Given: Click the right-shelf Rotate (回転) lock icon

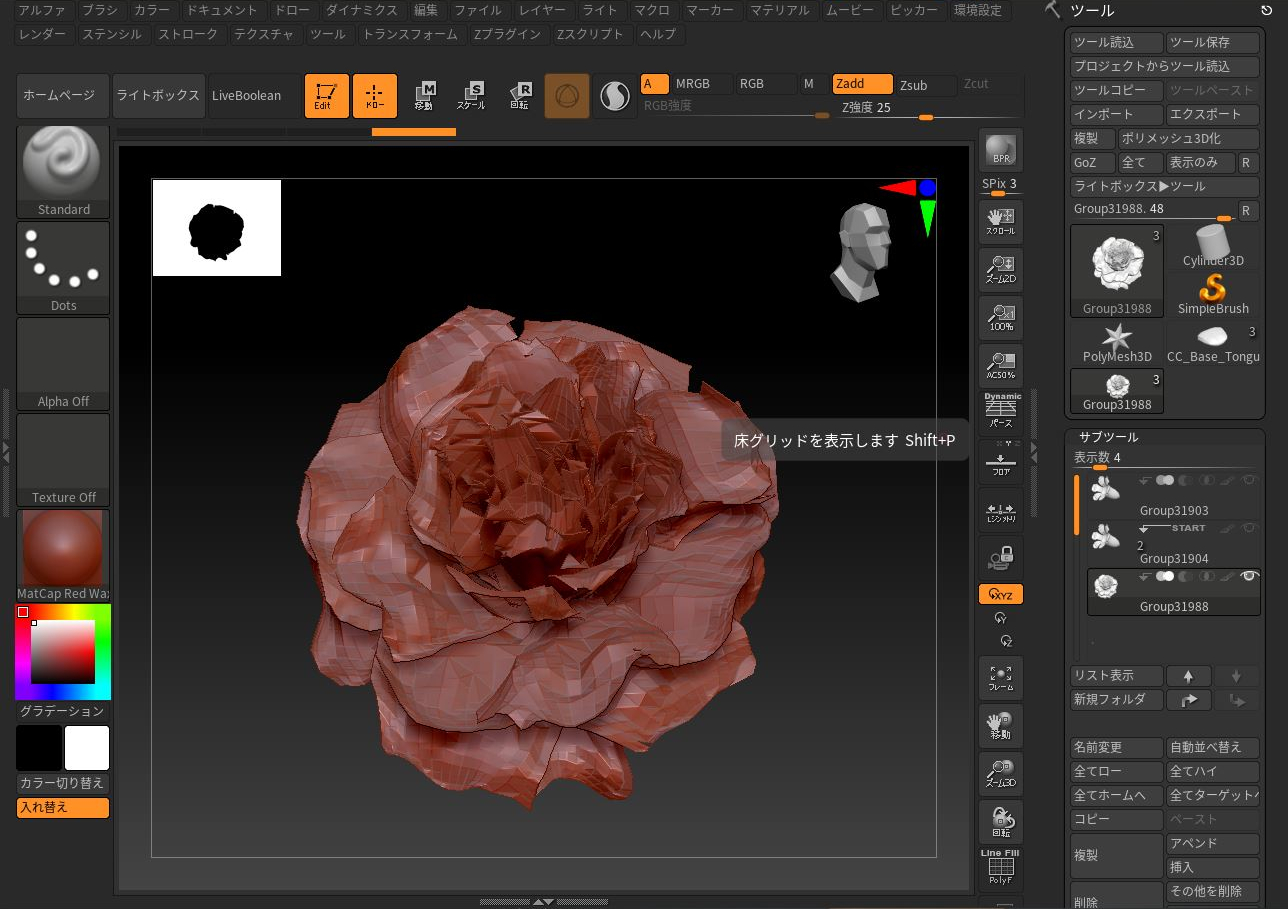Looking at the screenshot, I should point(1001,821).
